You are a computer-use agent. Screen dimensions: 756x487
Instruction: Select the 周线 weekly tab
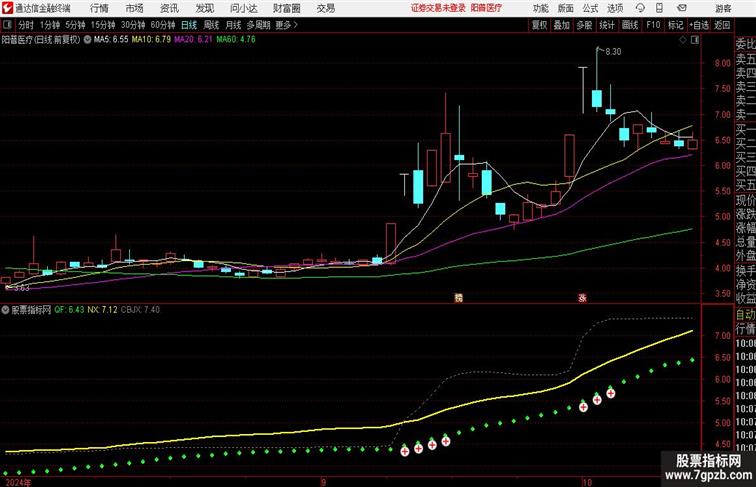click(x=211, y=25)
